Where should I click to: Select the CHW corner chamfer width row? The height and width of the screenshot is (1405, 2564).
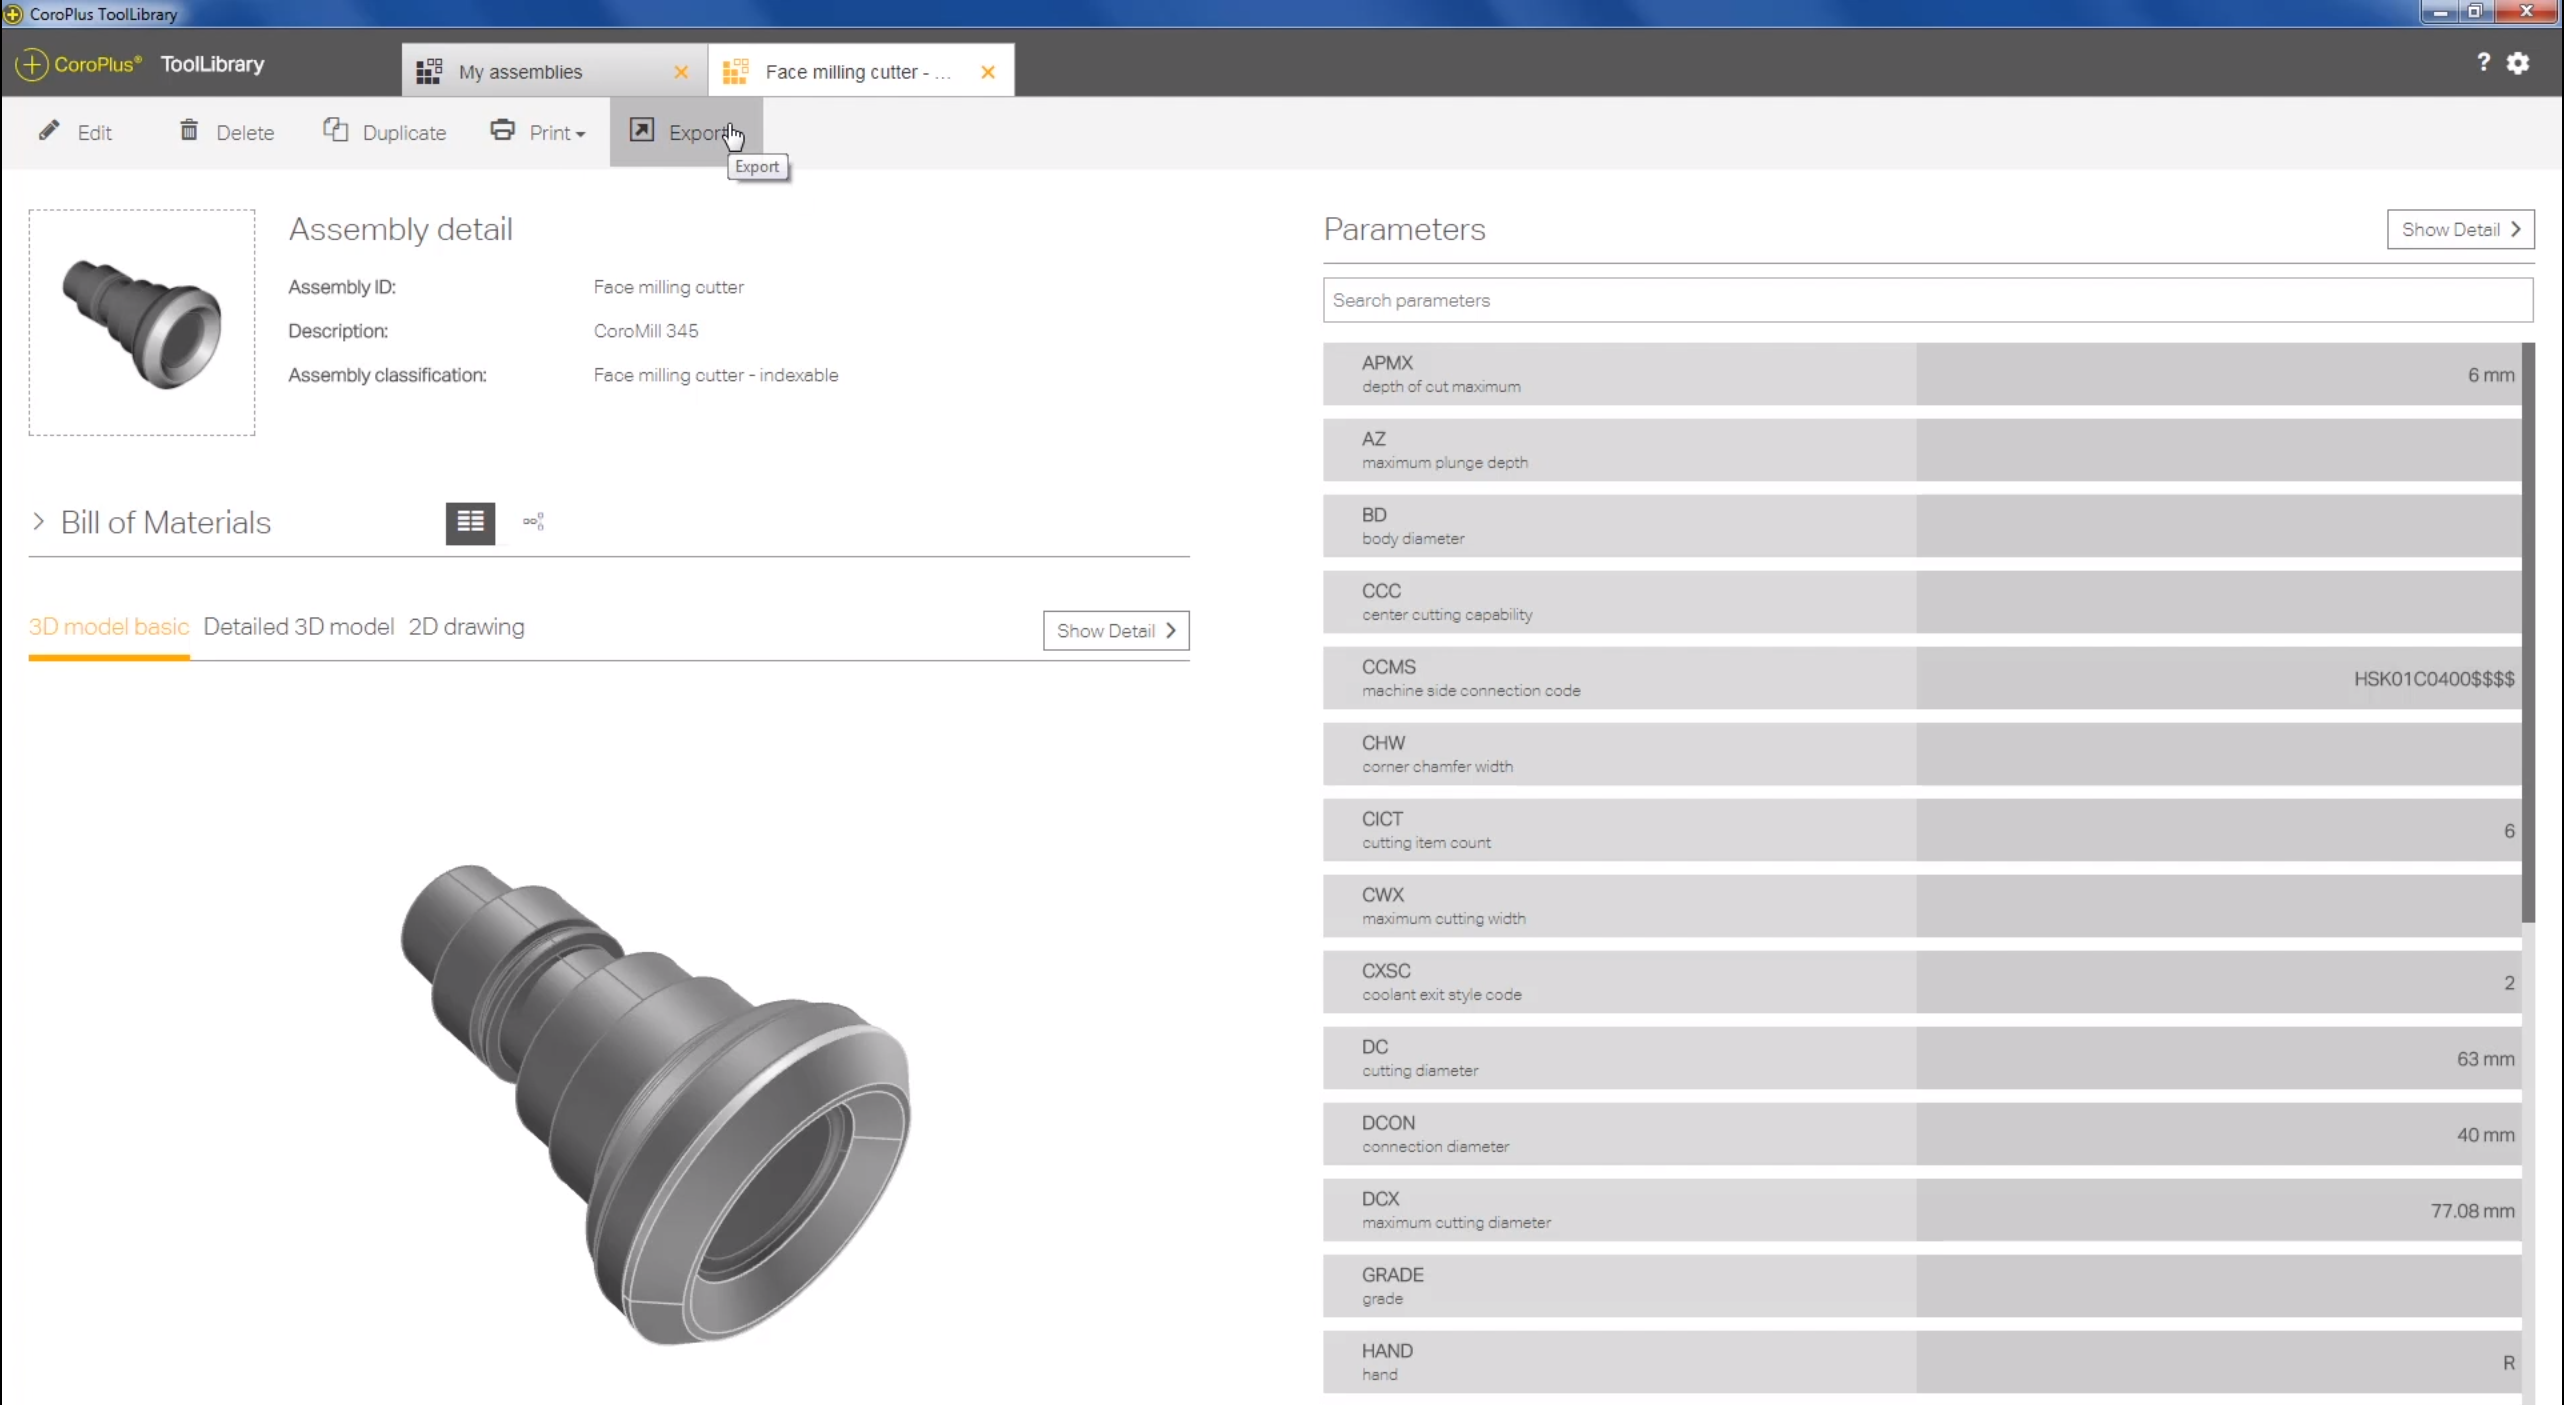point(1921,754)
